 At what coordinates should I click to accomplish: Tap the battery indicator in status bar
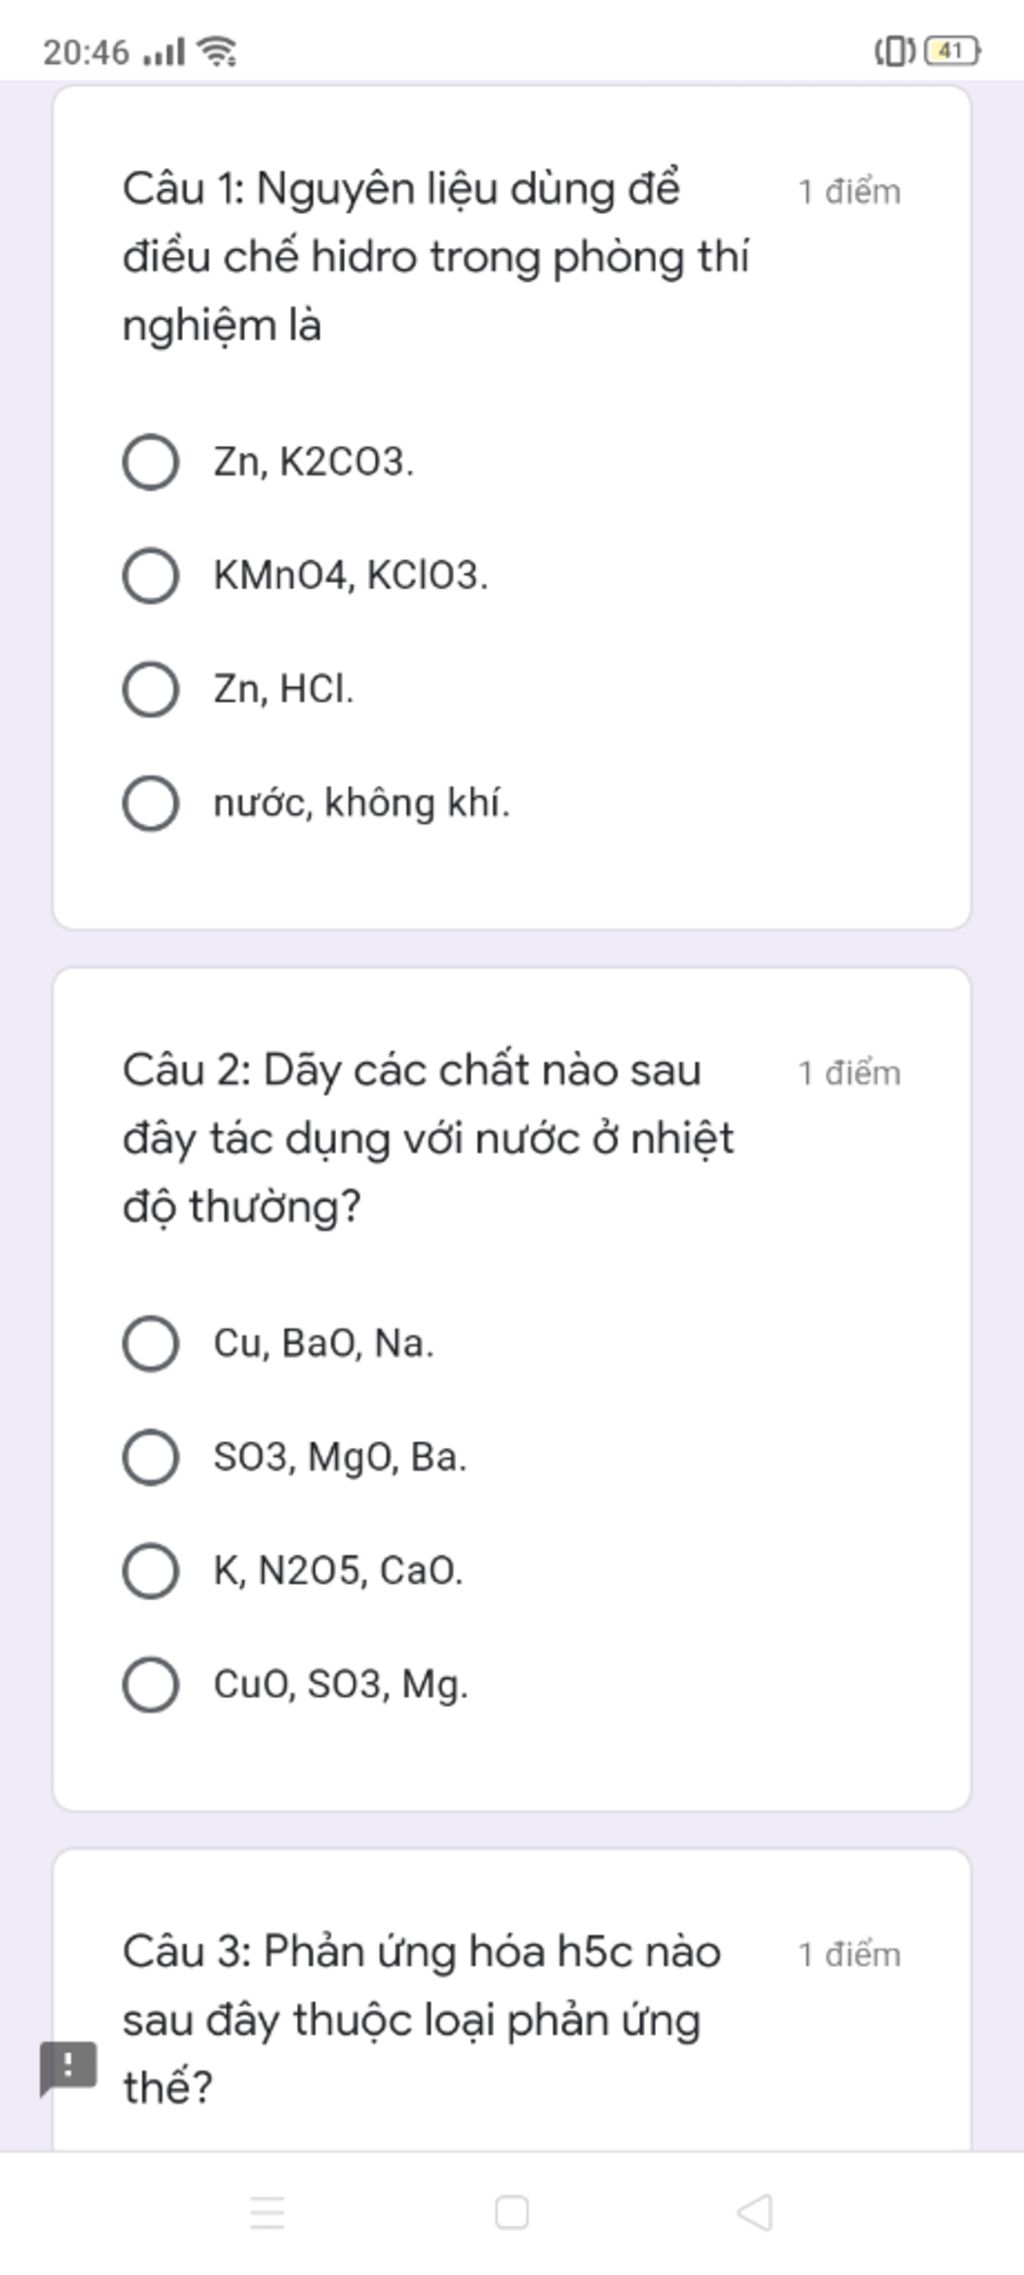[952, 50]
